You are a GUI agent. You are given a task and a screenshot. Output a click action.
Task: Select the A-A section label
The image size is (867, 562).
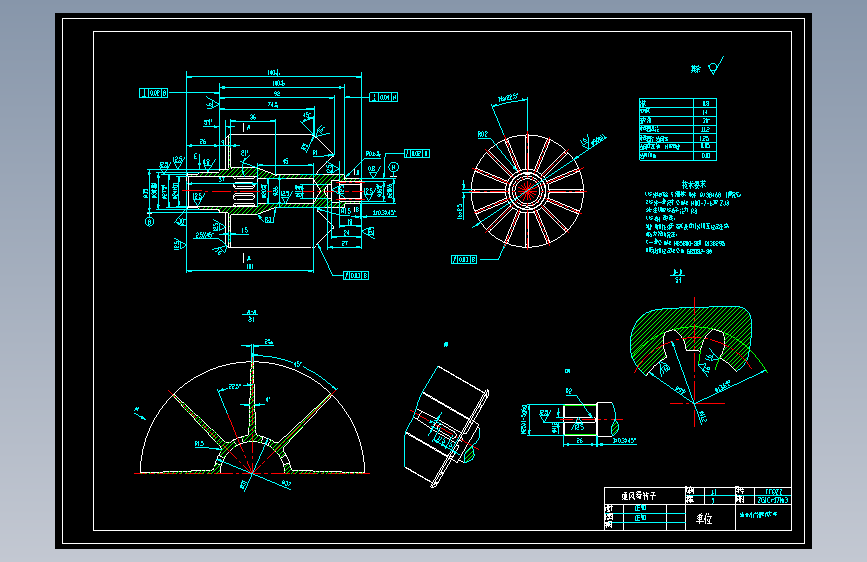[251, 315]
